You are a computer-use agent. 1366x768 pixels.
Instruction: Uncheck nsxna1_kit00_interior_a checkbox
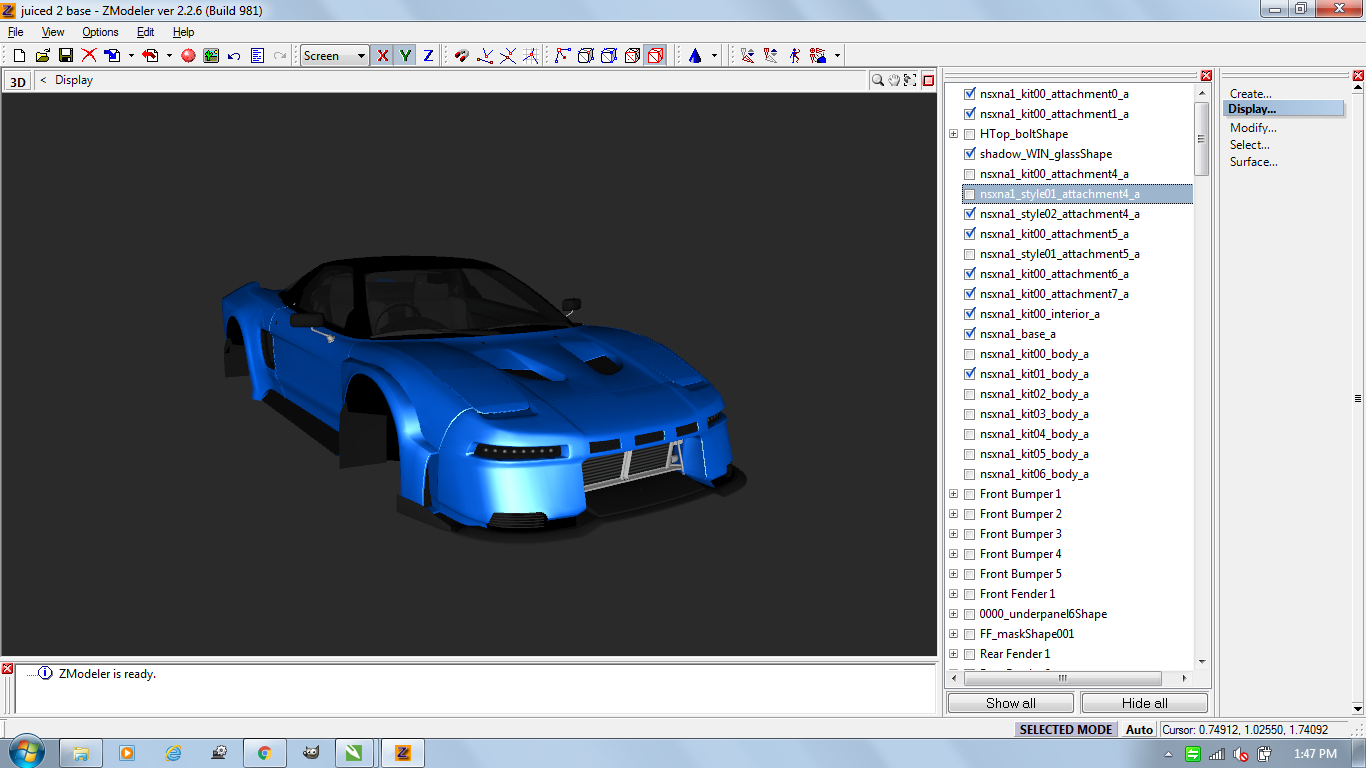click(969, 314)
